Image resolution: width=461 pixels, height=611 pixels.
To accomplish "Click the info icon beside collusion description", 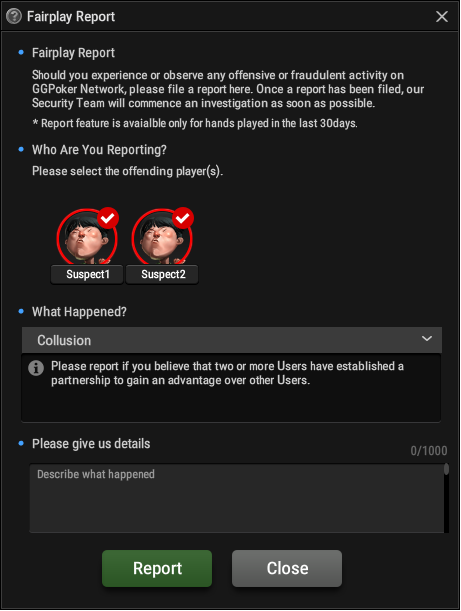I will click(x=36, y=368).
